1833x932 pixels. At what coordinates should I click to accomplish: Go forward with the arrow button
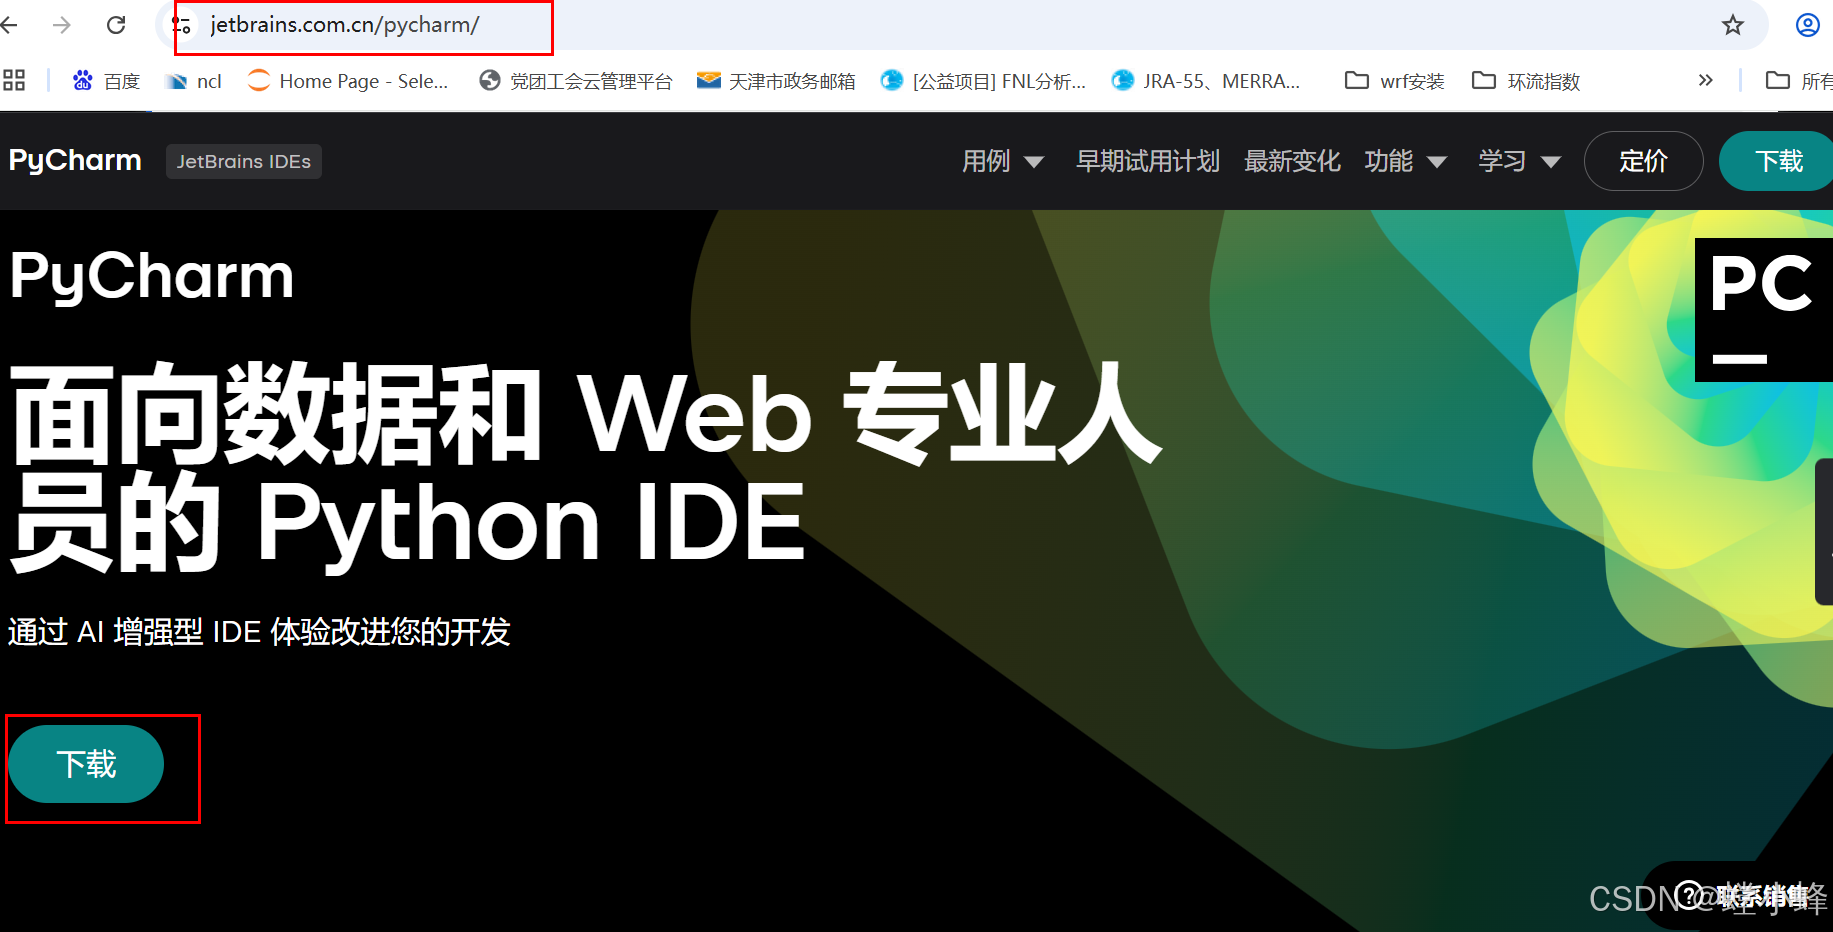pyautogui.click(x=62, y=25)
